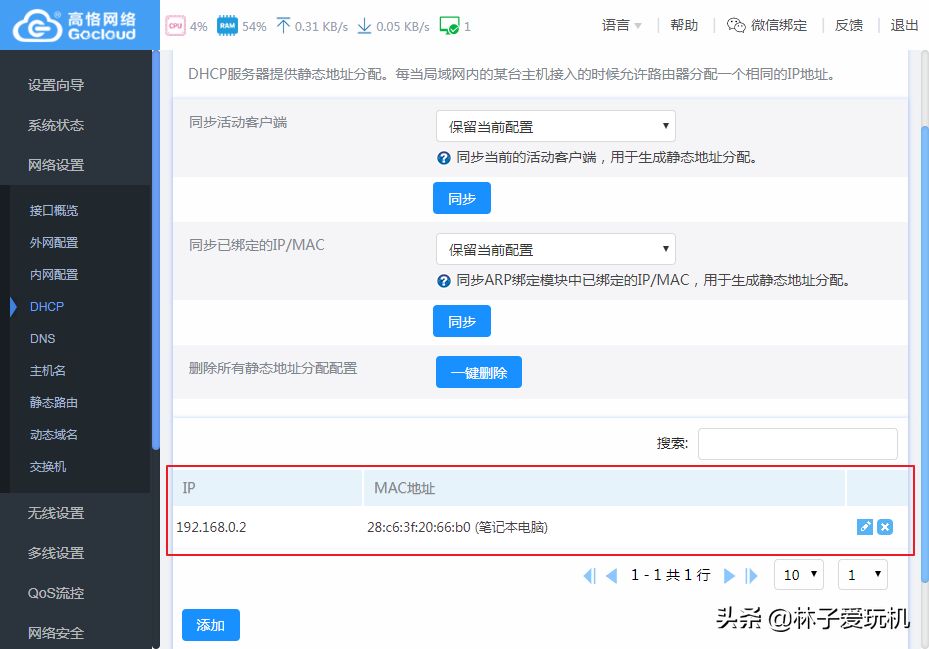Viewport: 929px width, 649px height.
Task: Expand 多线设置 sidebar section
Action: pos(56,554)
